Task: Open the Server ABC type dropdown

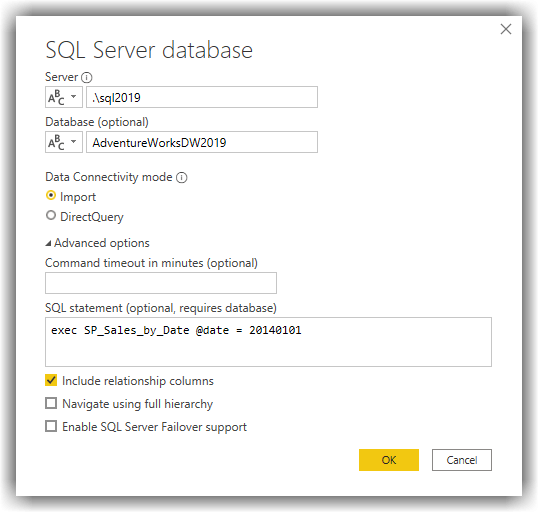Action: pos(64,97)
